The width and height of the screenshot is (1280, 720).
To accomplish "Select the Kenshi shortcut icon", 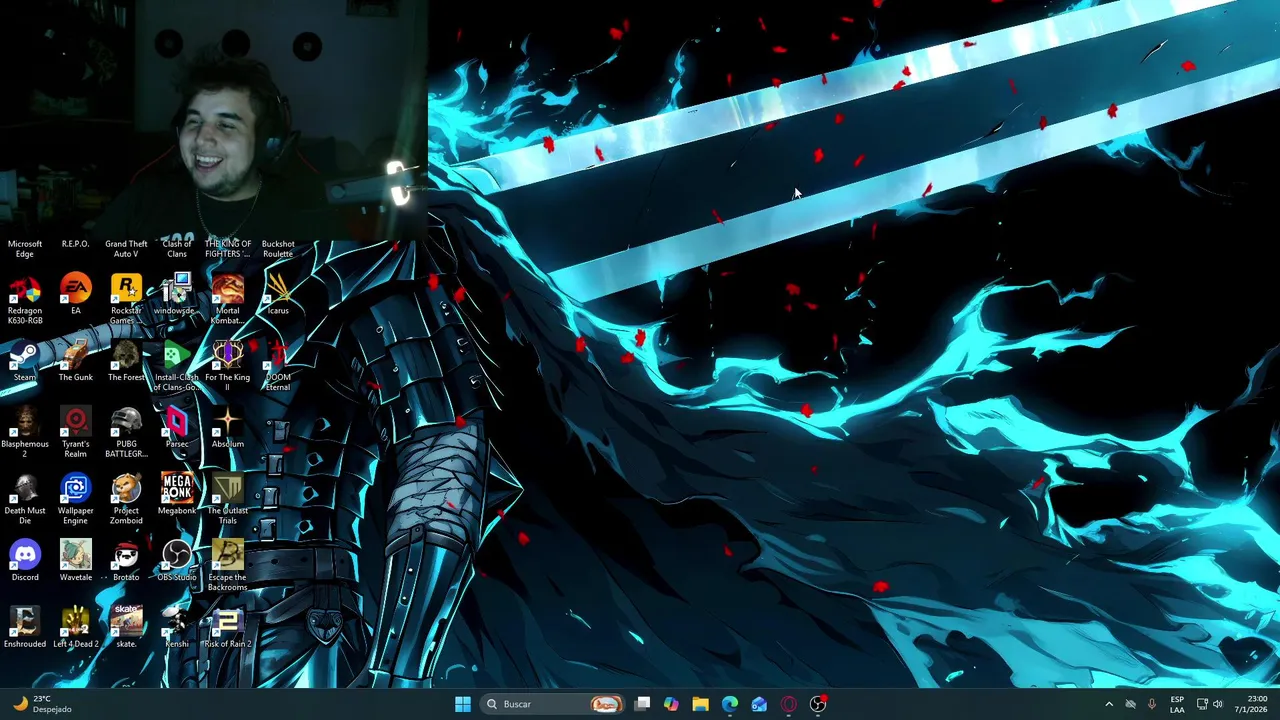I will coord(177,623).
